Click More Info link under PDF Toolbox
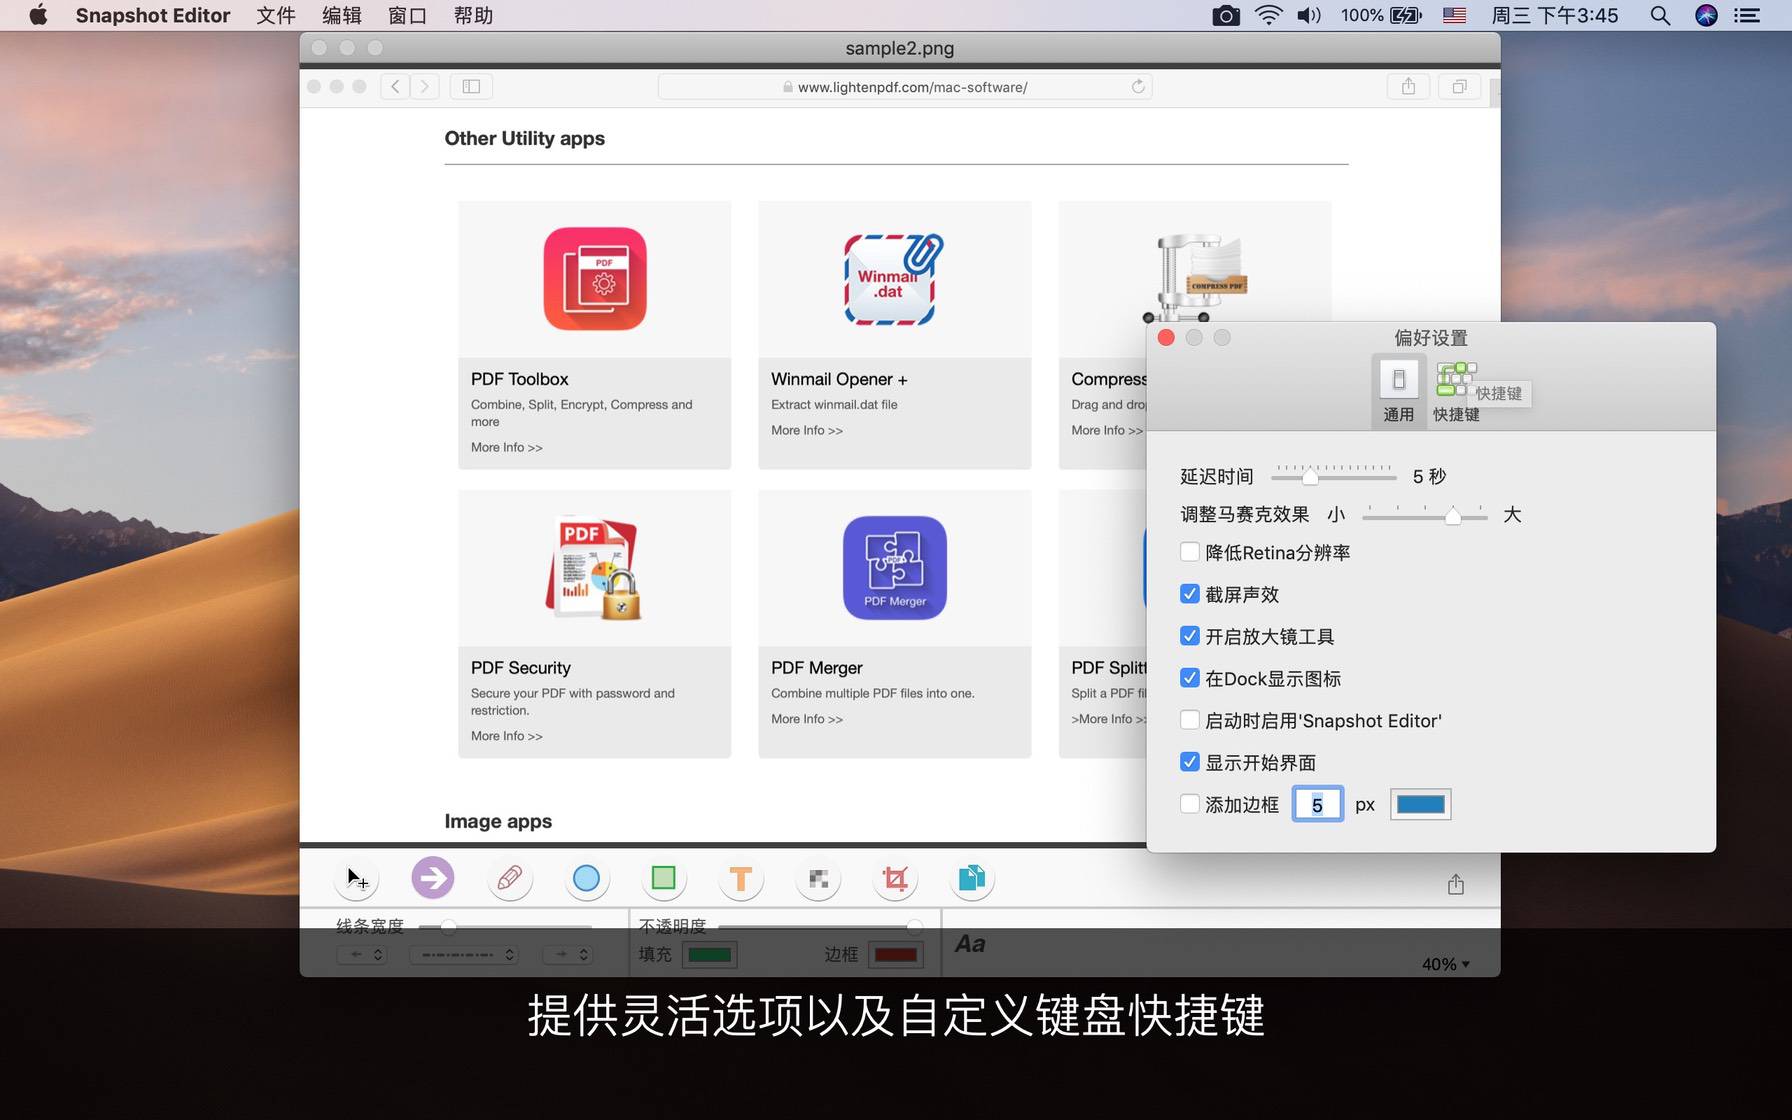 507,448
